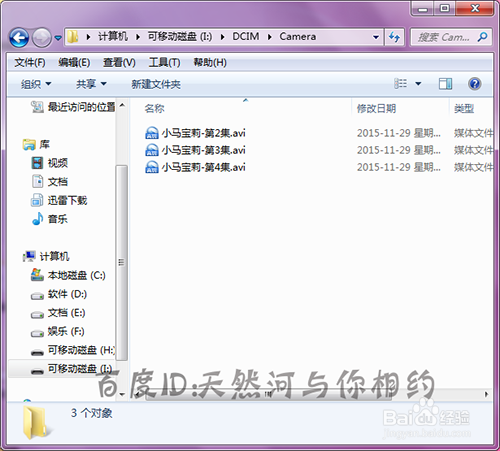Click the greyed Forward arrow button
500x451 pixels.
[41, 37]
